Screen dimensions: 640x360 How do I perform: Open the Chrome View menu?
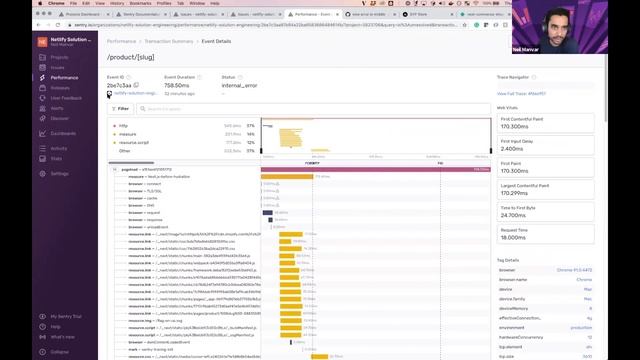click(x=100, y=3)
